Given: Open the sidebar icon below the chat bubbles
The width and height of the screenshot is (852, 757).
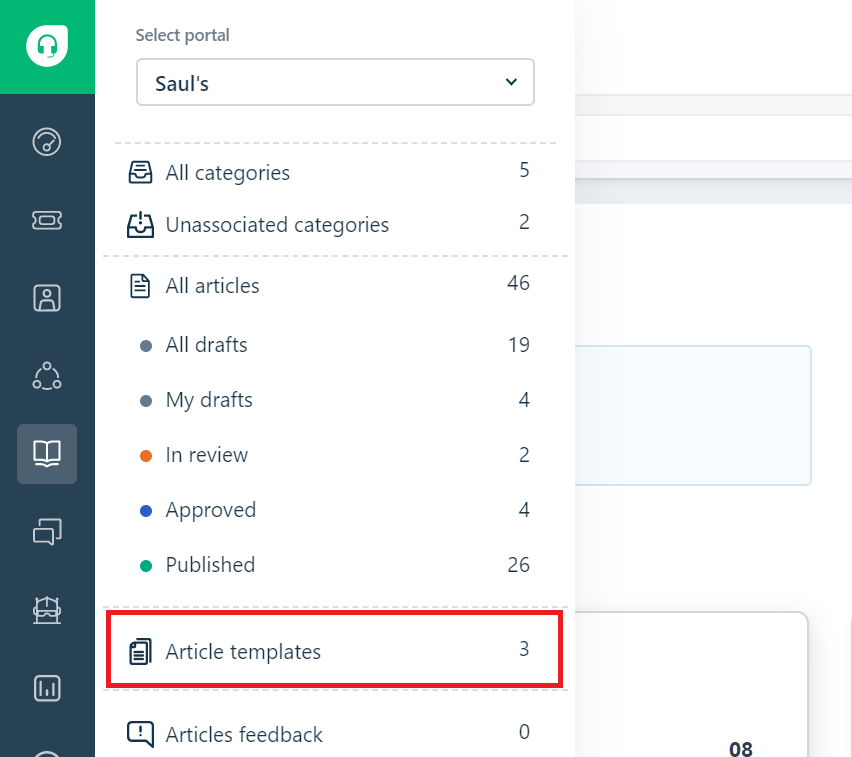Looking at the screenshot, I should (47, 610).
